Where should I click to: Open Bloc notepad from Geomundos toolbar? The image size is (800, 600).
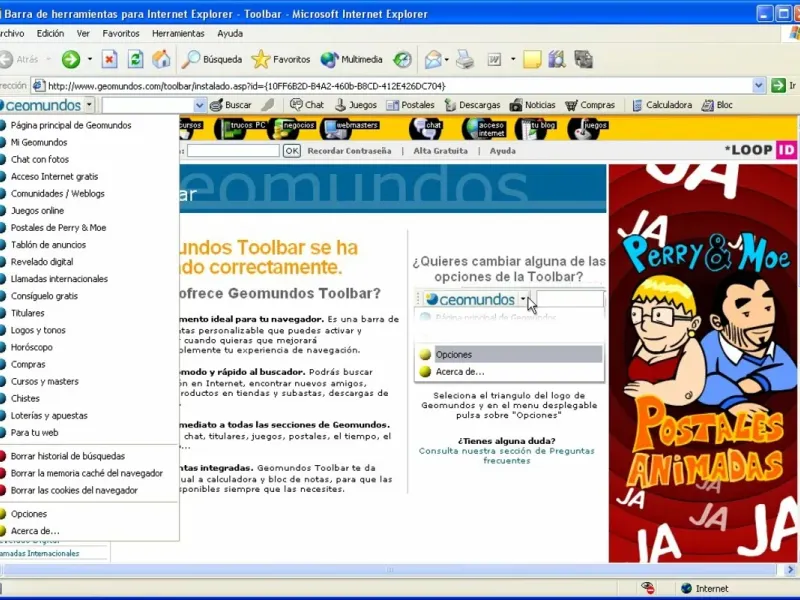click(x=717, y=105)
